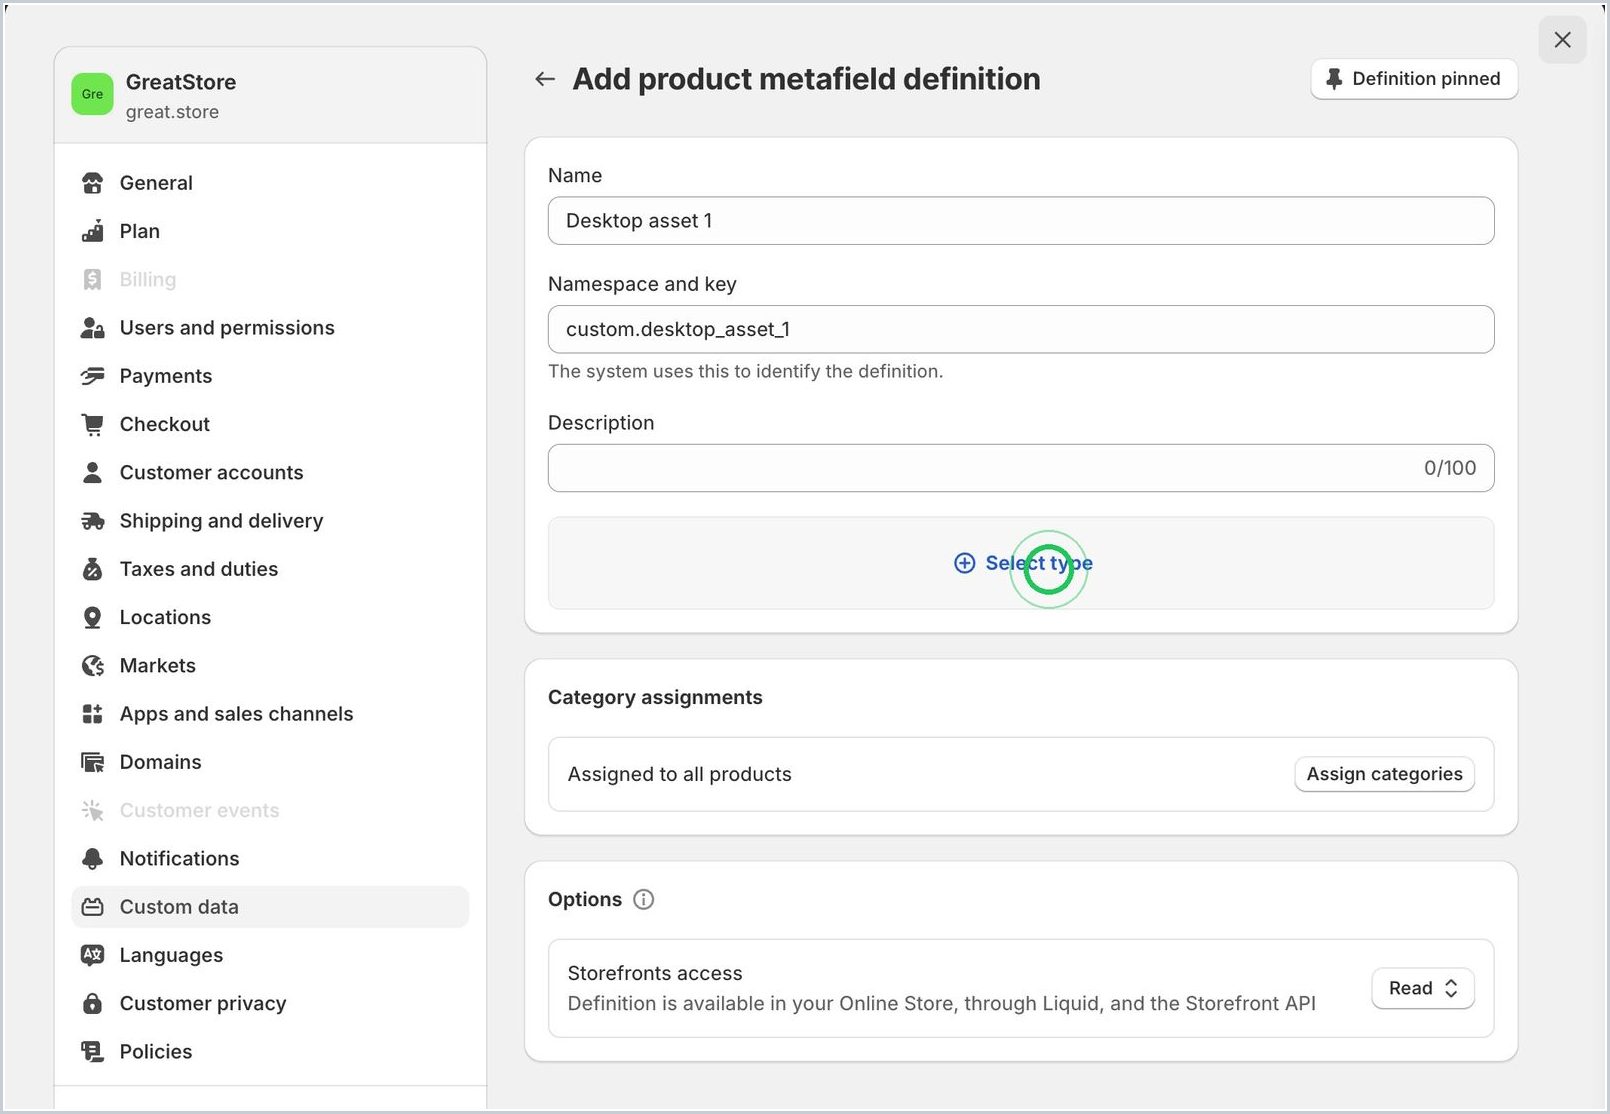1610x1114 pixels.
Task: Click the General store icon
Action: (92, 183)
